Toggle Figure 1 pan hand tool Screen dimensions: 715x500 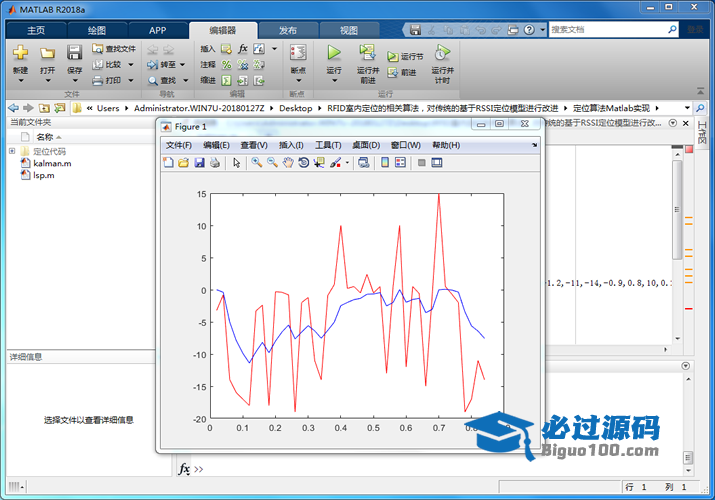tap(288, 163)
